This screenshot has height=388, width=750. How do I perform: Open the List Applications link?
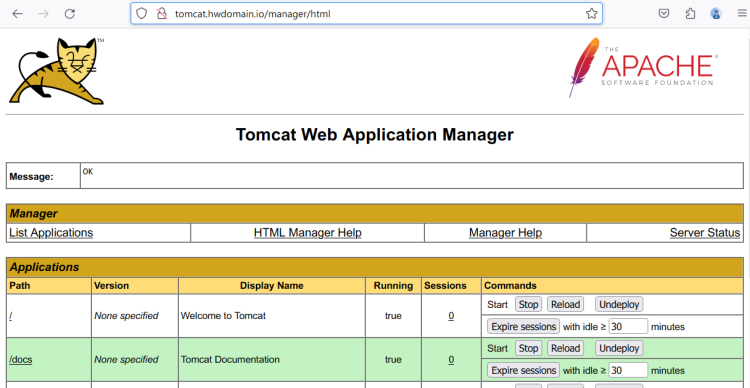tap(51, 233)
